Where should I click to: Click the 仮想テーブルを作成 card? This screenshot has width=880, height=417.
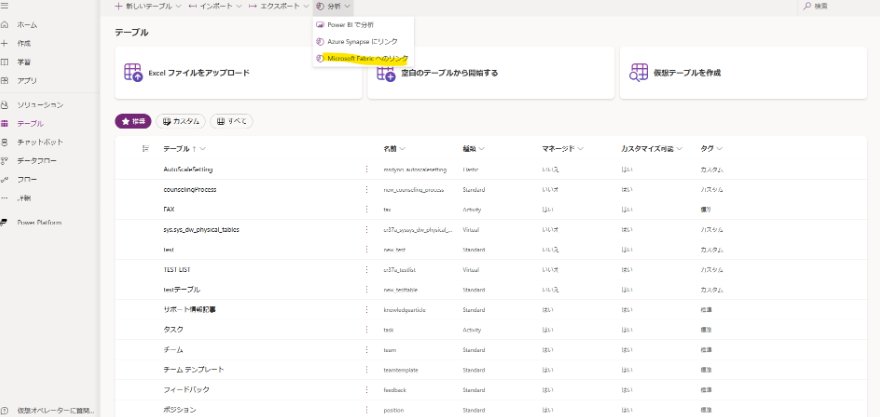click(743, 73)
